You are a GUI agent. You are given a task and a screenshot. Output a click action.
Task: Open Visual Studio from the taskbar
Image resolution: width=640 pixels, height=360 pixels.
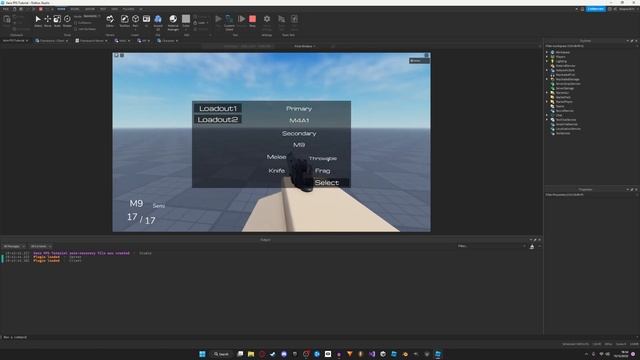[x=372, y=354]
